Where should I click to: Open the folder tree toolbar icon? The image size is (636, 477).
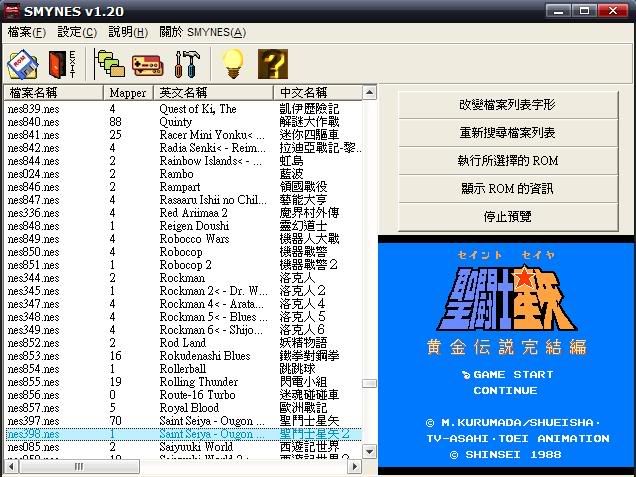(108, 64)
